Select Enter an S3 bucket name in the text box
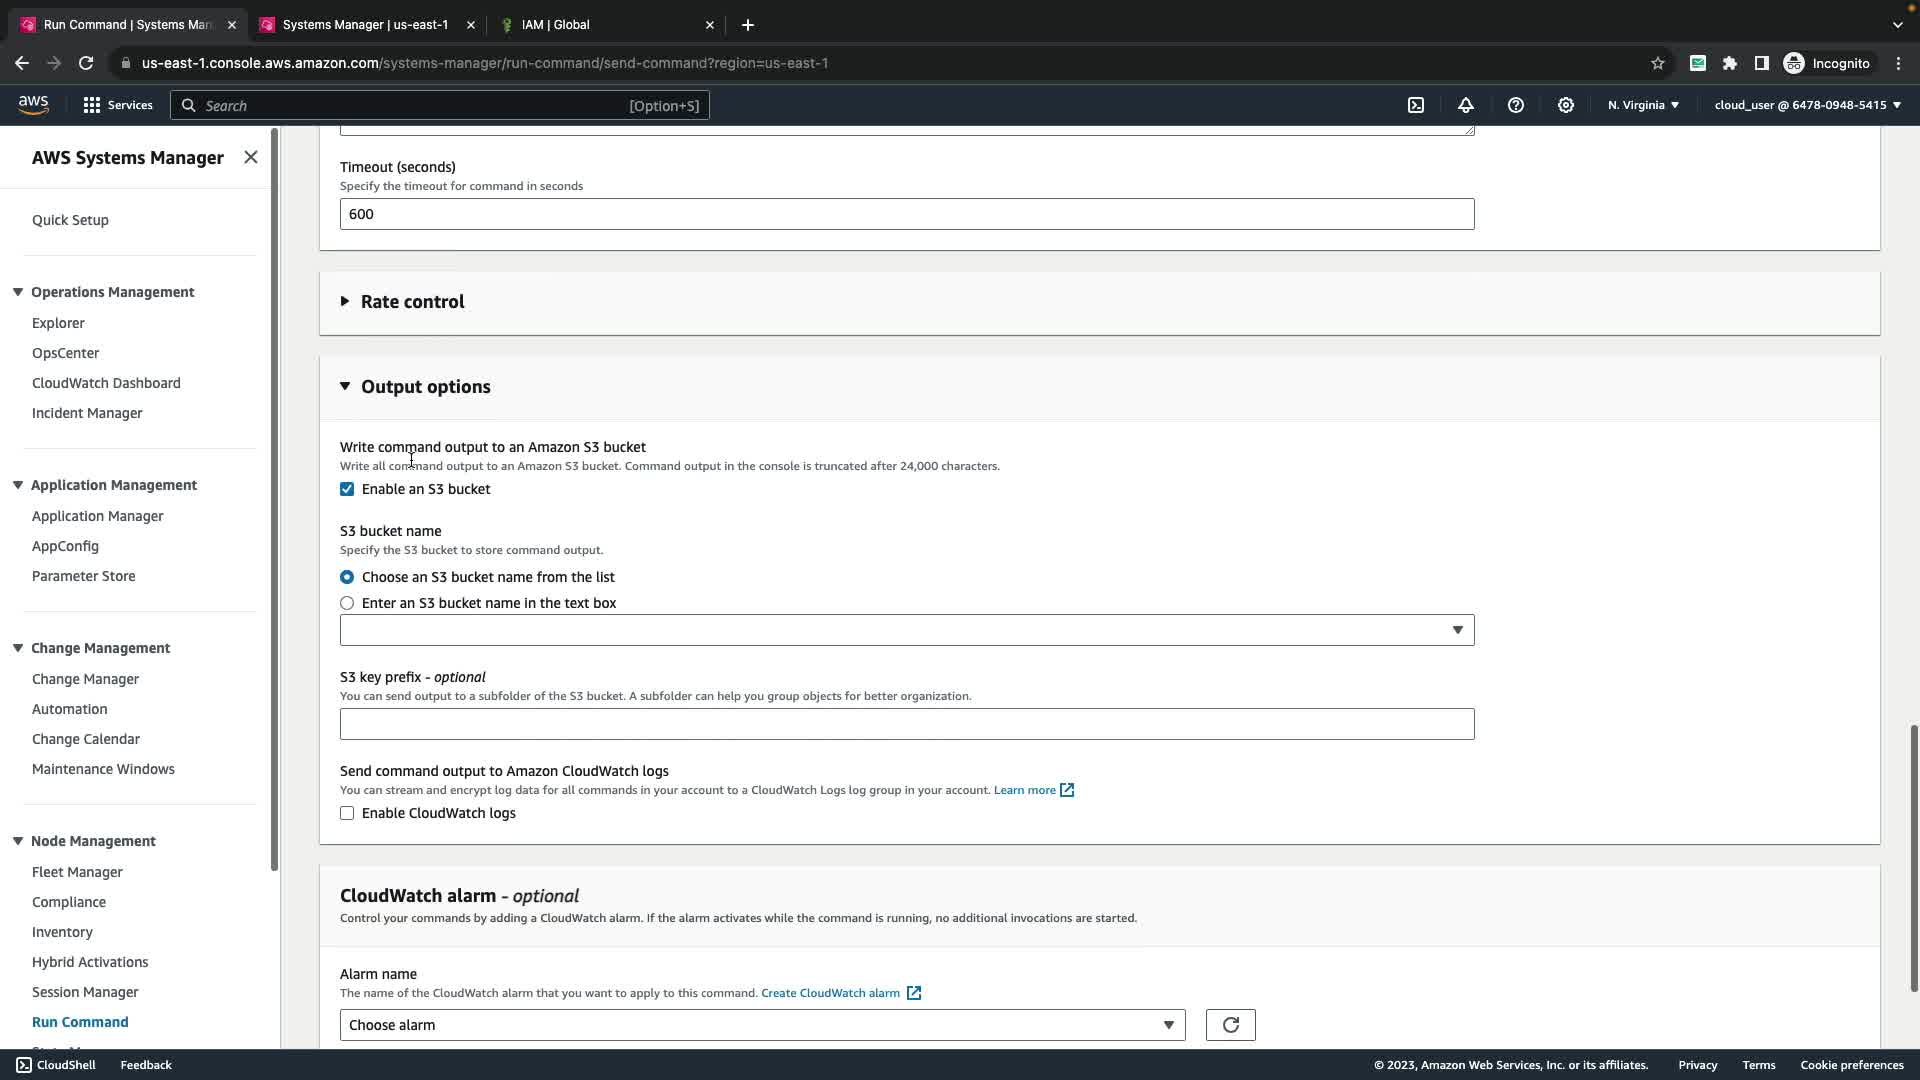1920x1080 pixels. 347,603
